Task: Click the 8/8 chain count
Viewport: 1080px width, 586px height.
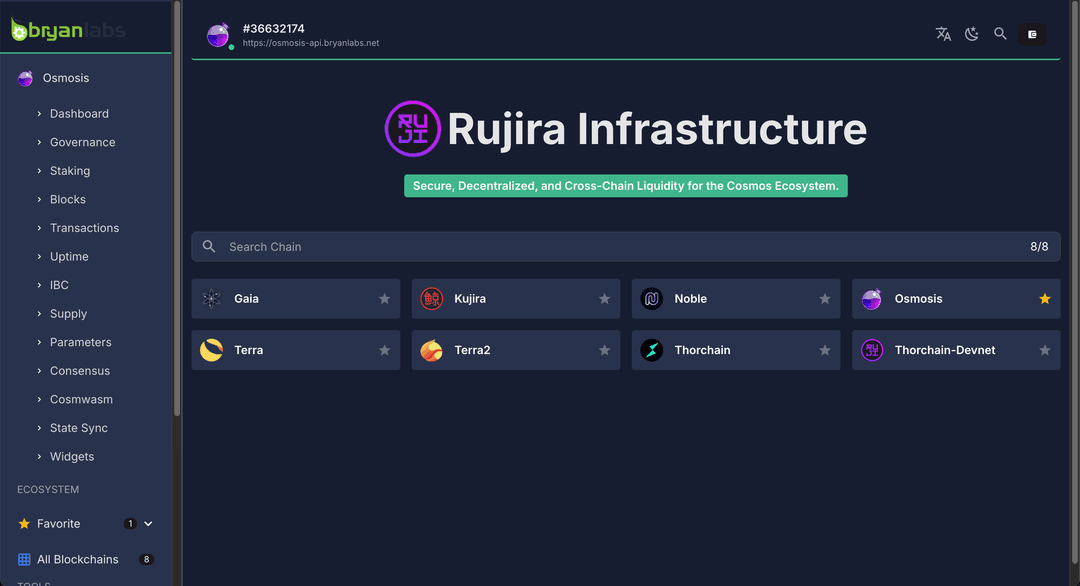Action: (1039, 247)
